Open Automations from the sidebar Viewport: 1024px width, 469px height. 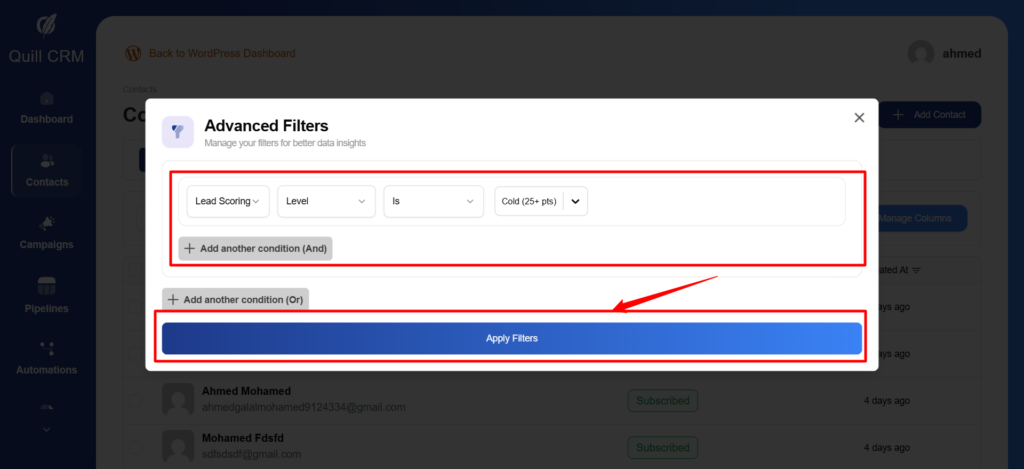pos(47,348)
